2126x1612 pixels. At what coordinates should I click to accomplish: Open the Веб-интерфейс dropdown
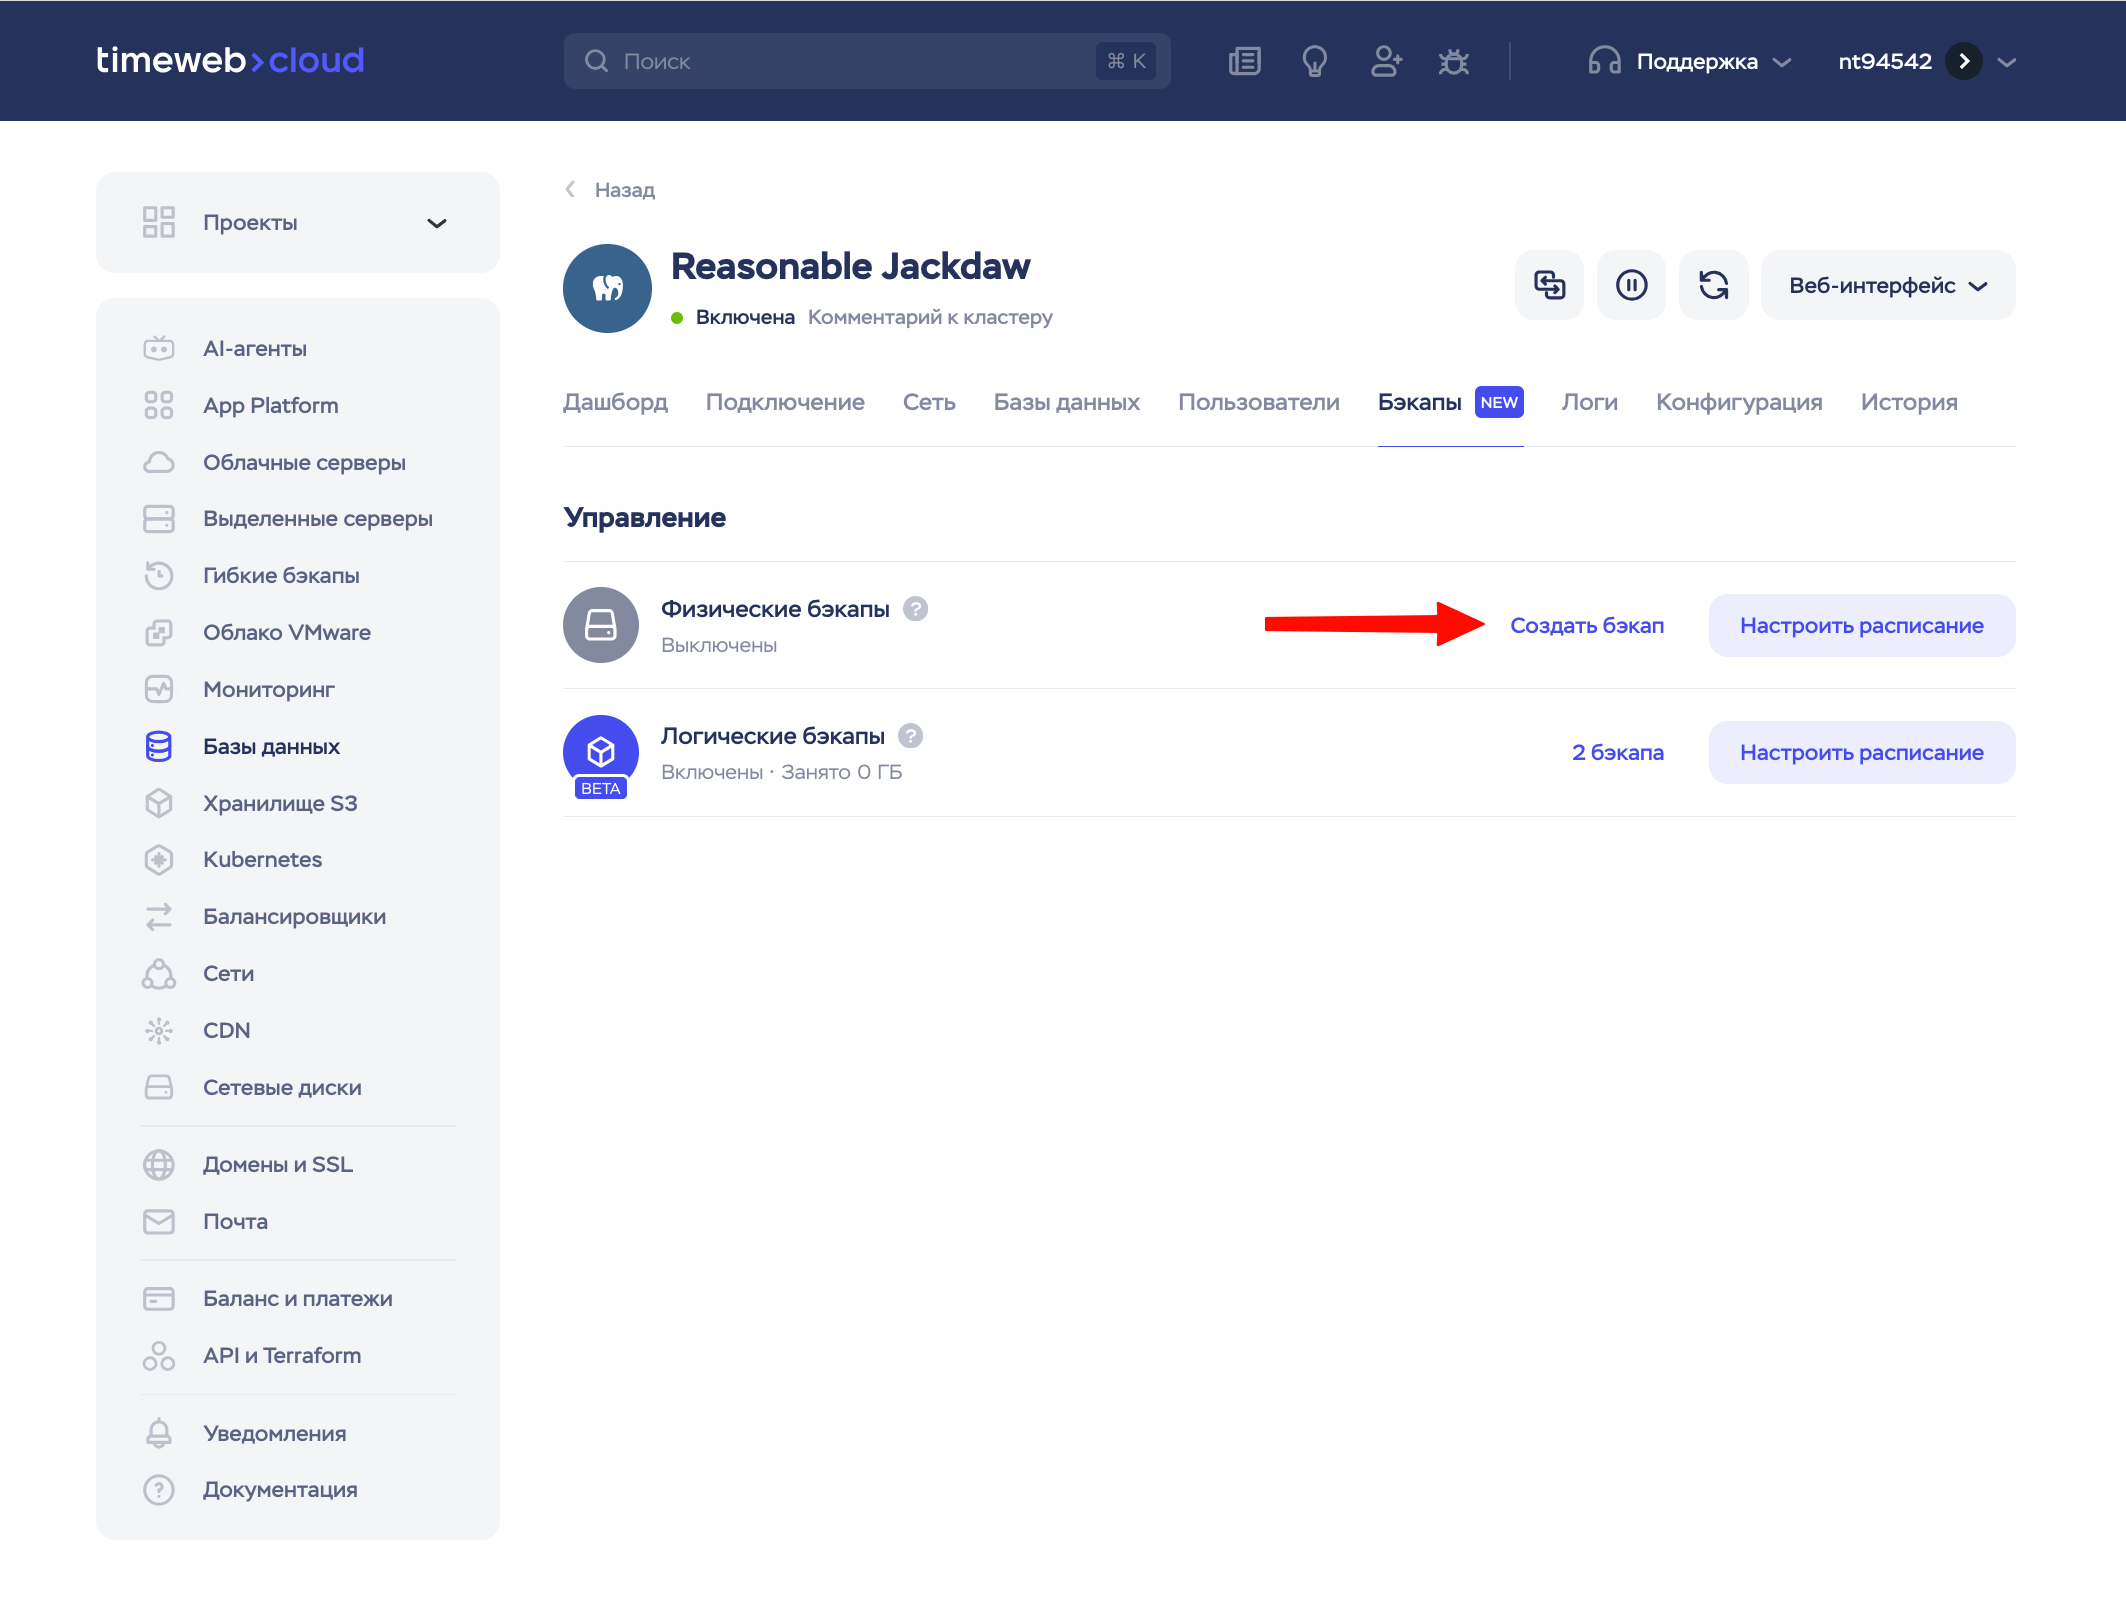pos(1887,285)
